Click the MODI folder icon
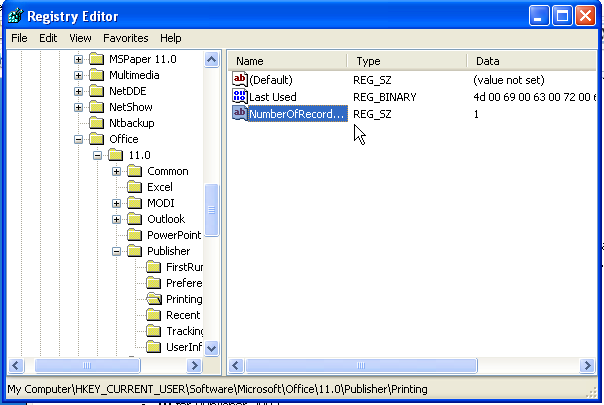This screenshot has width=604, height=405. [134, 203]
